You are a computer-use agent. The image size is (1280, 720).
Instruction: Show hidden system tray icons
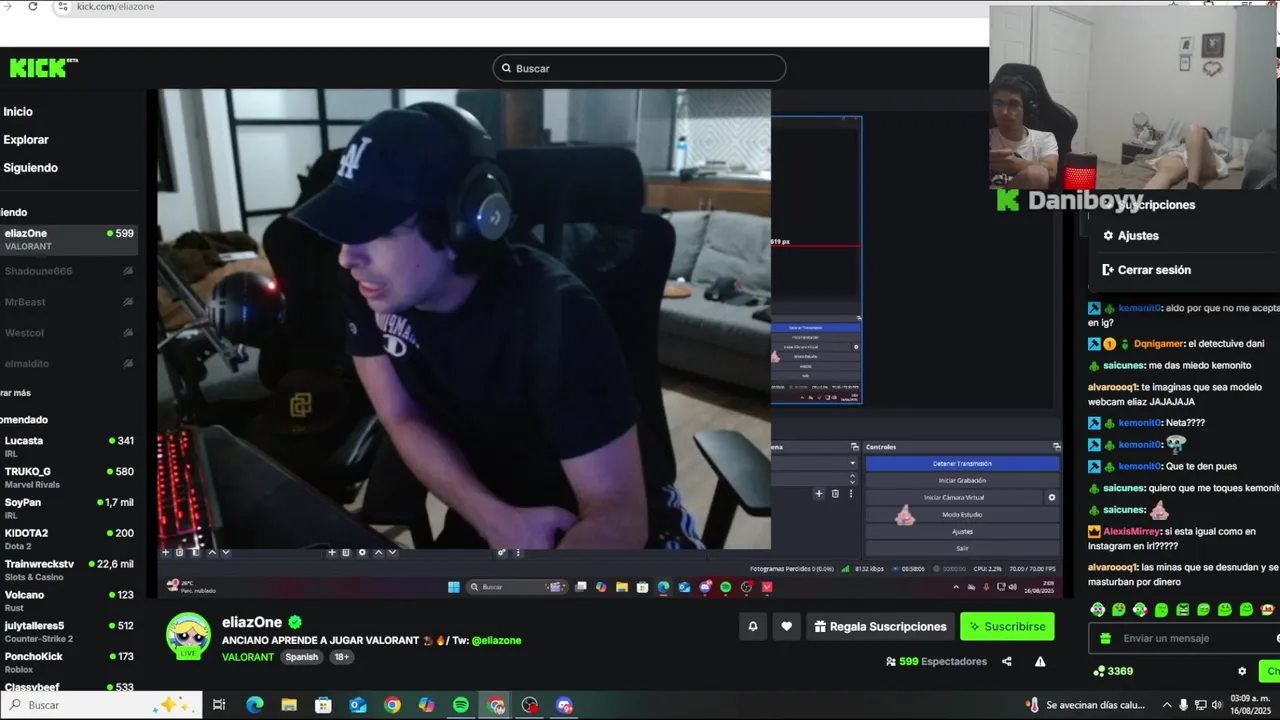[1167, 705]
